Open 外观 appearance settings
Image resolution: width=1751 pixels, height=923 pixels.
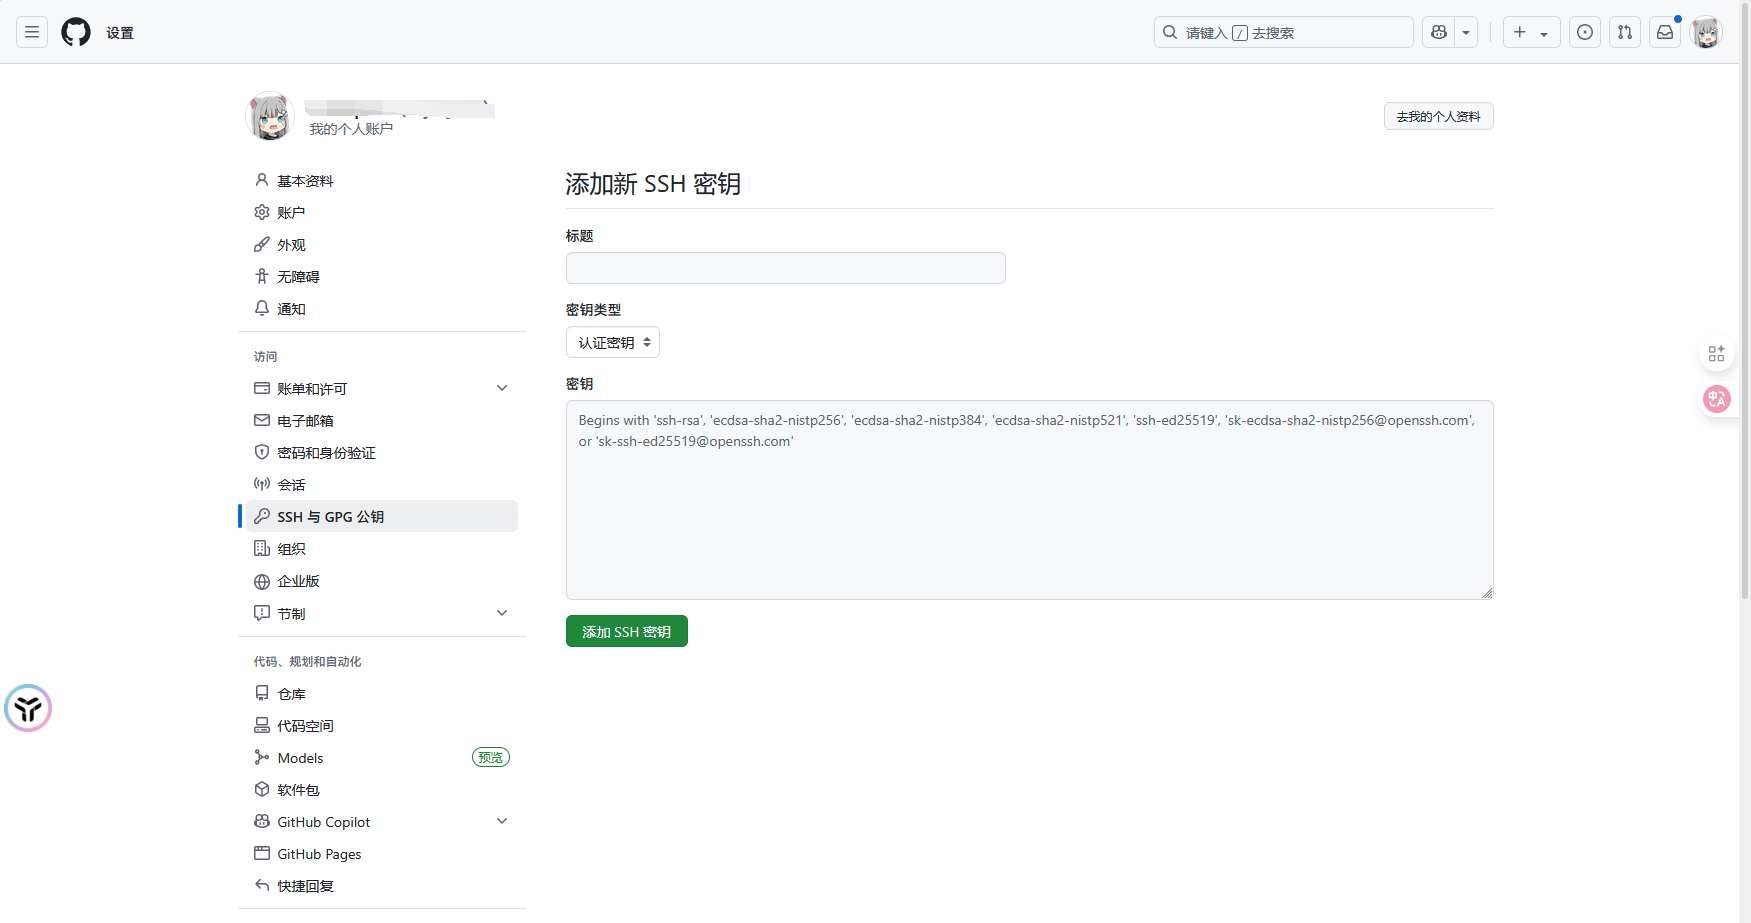[382, 244]
